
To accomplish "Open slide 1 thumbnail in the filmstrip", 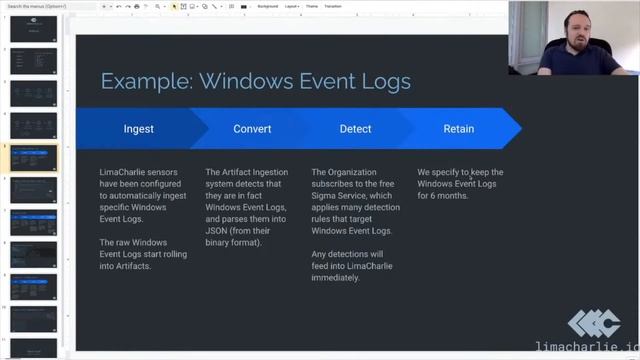I will (x=33, y=29).
